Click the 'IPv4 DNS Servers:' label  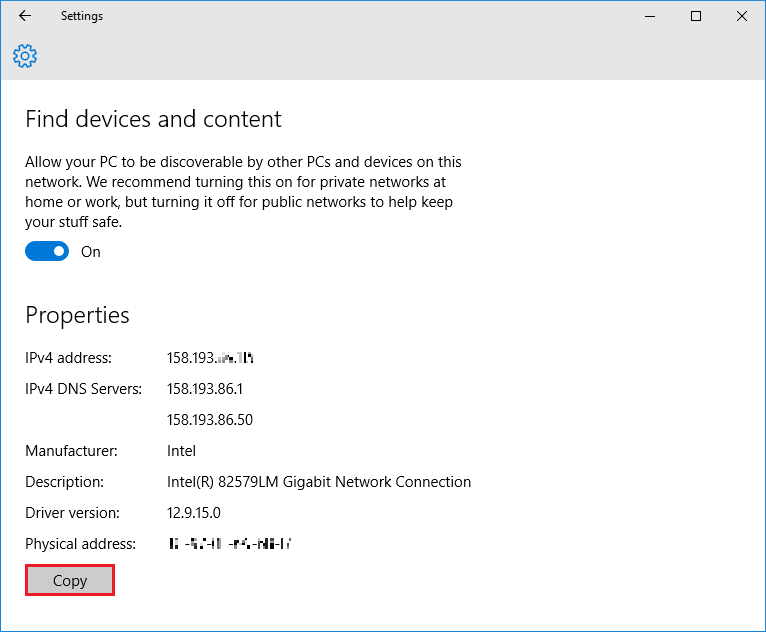(x=83, y=389)
